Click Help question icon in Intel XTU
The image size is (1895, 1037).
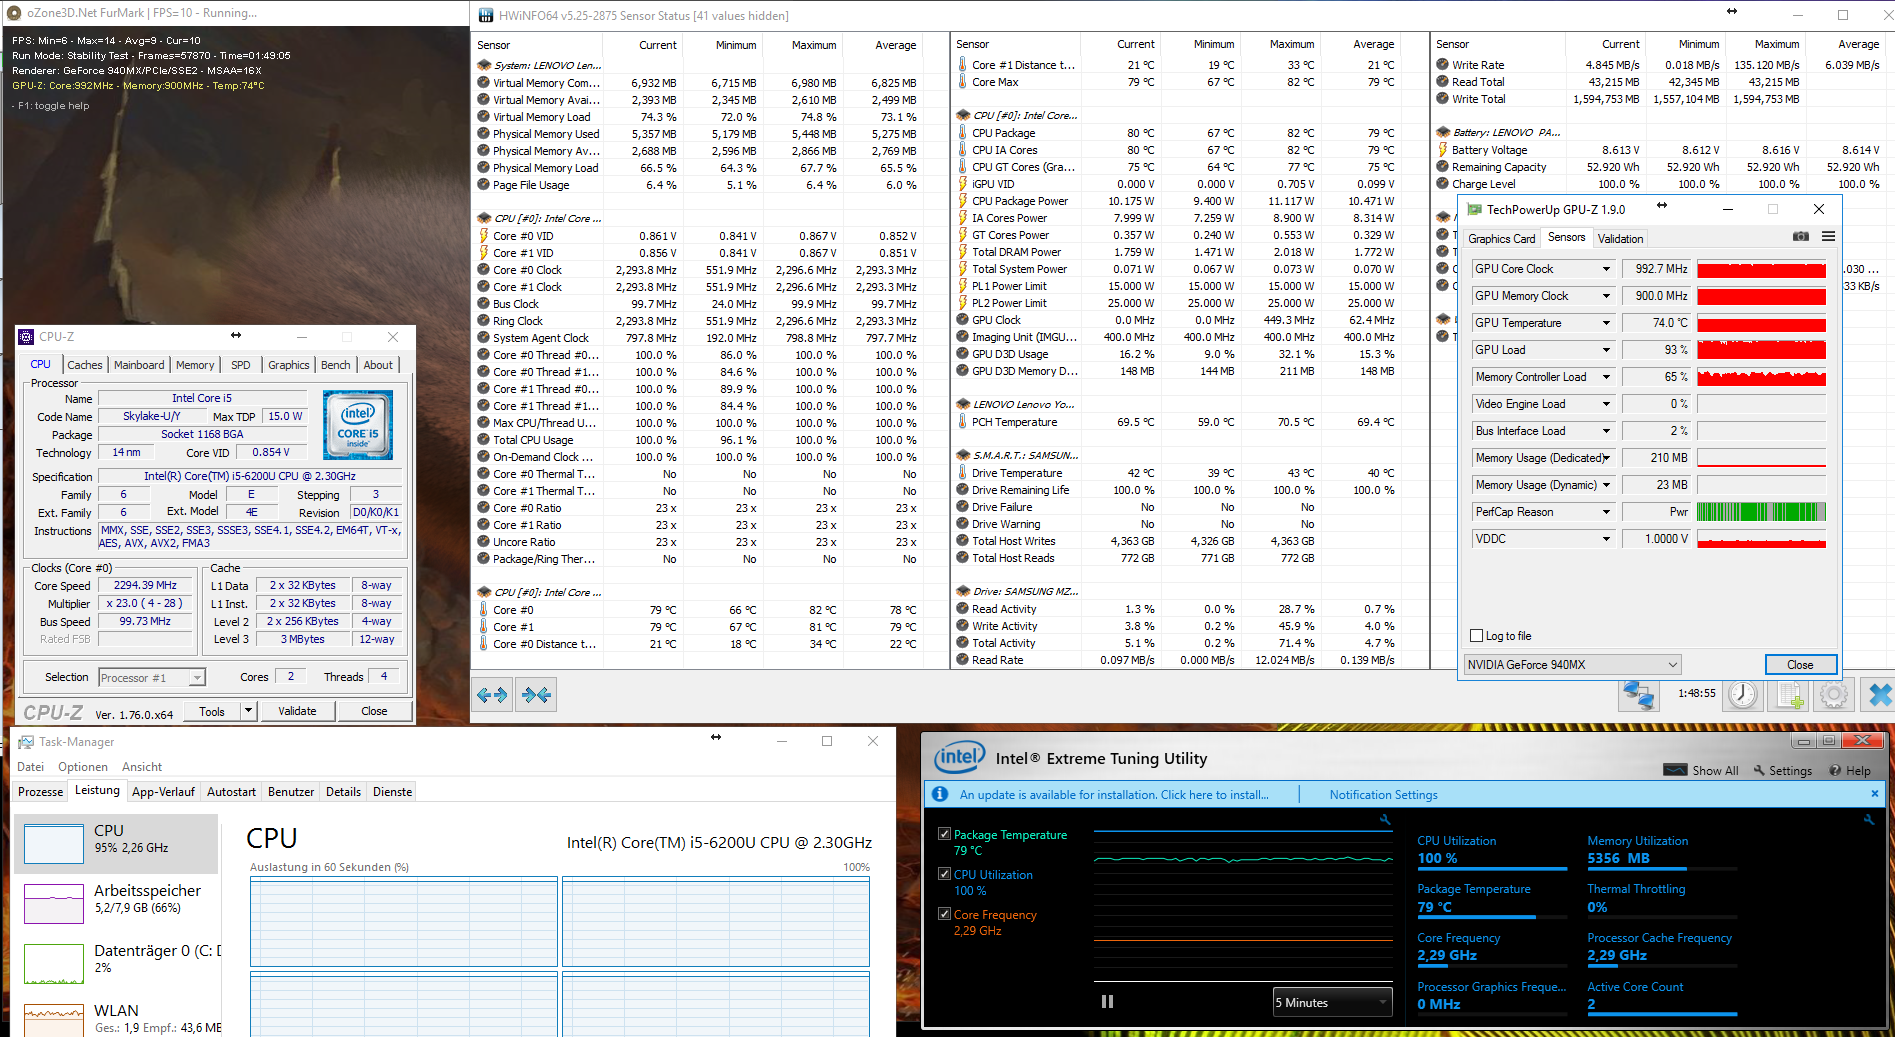click(x=1835, y=770)
